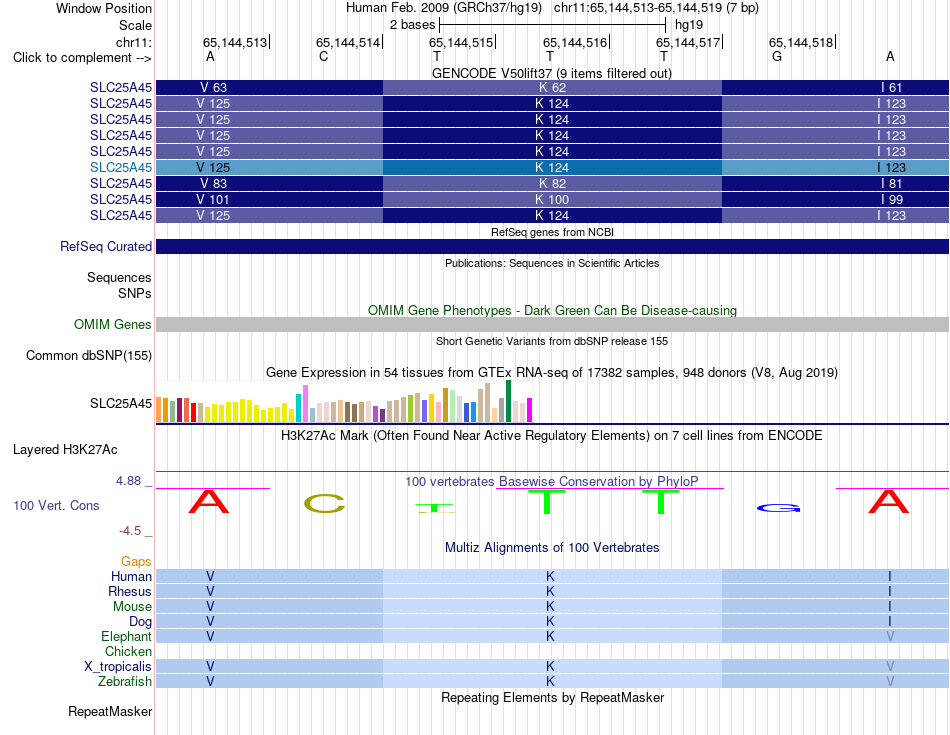This screenshot has width=950, height=735.
Task: Click the 65,144,518 coordinate tick label
Action: pos(801,42)
